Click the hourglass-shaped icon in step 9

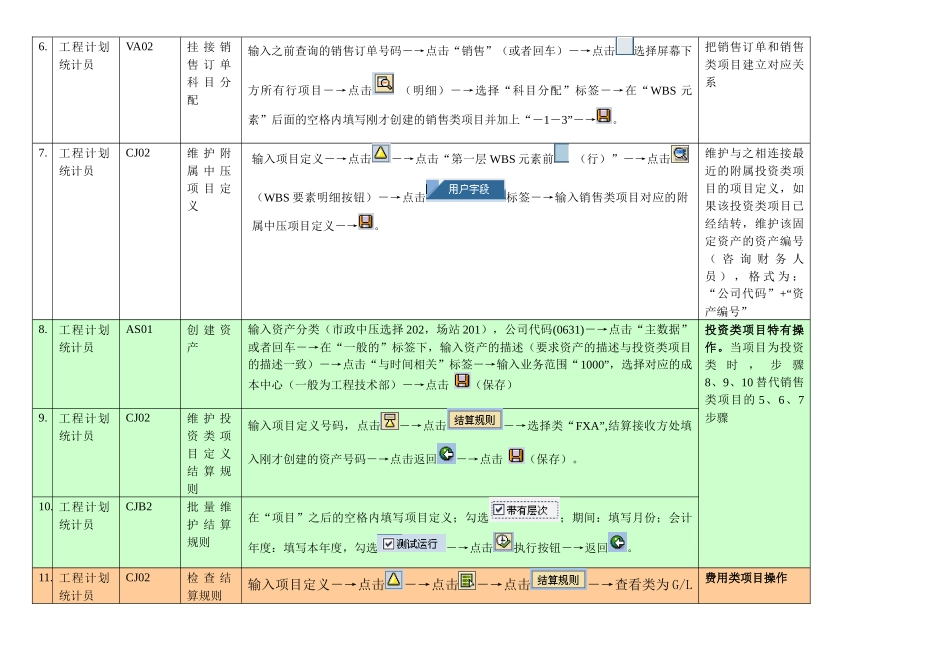pos(390,421)
